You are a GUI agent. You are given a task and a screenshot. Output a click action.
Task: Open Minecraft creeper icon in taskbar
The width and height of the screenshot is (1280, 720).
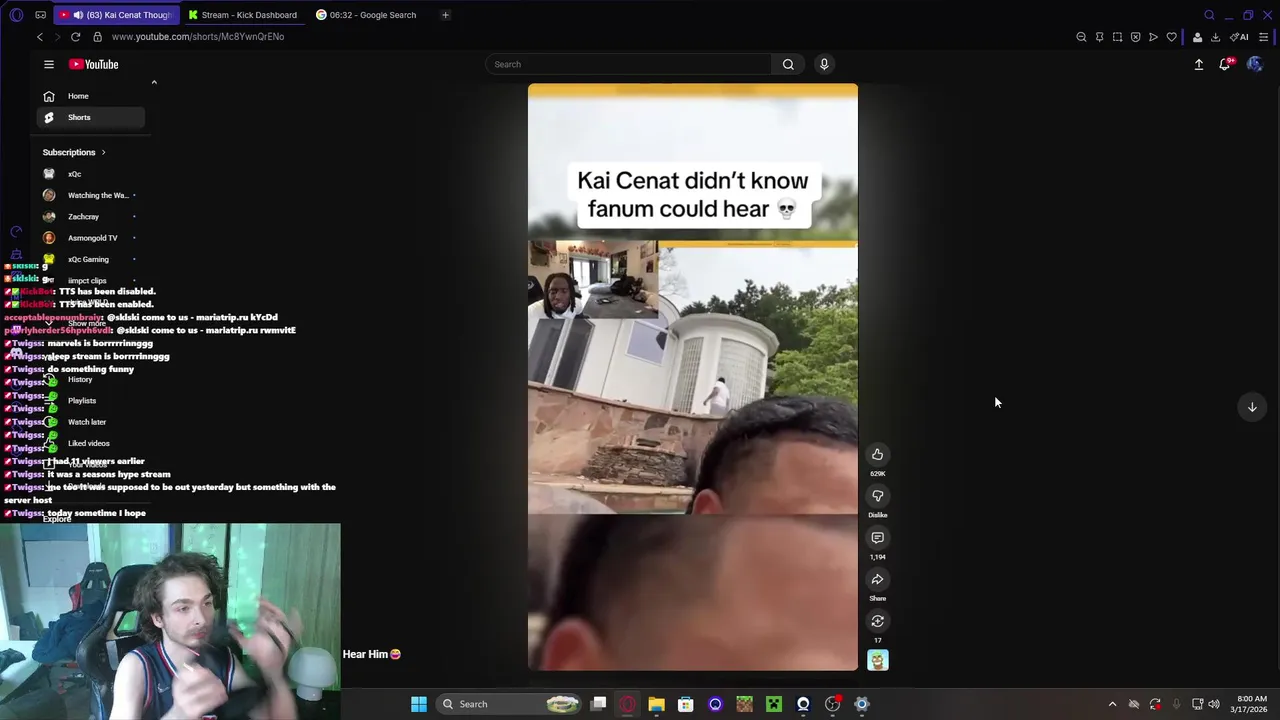[774, 704]
